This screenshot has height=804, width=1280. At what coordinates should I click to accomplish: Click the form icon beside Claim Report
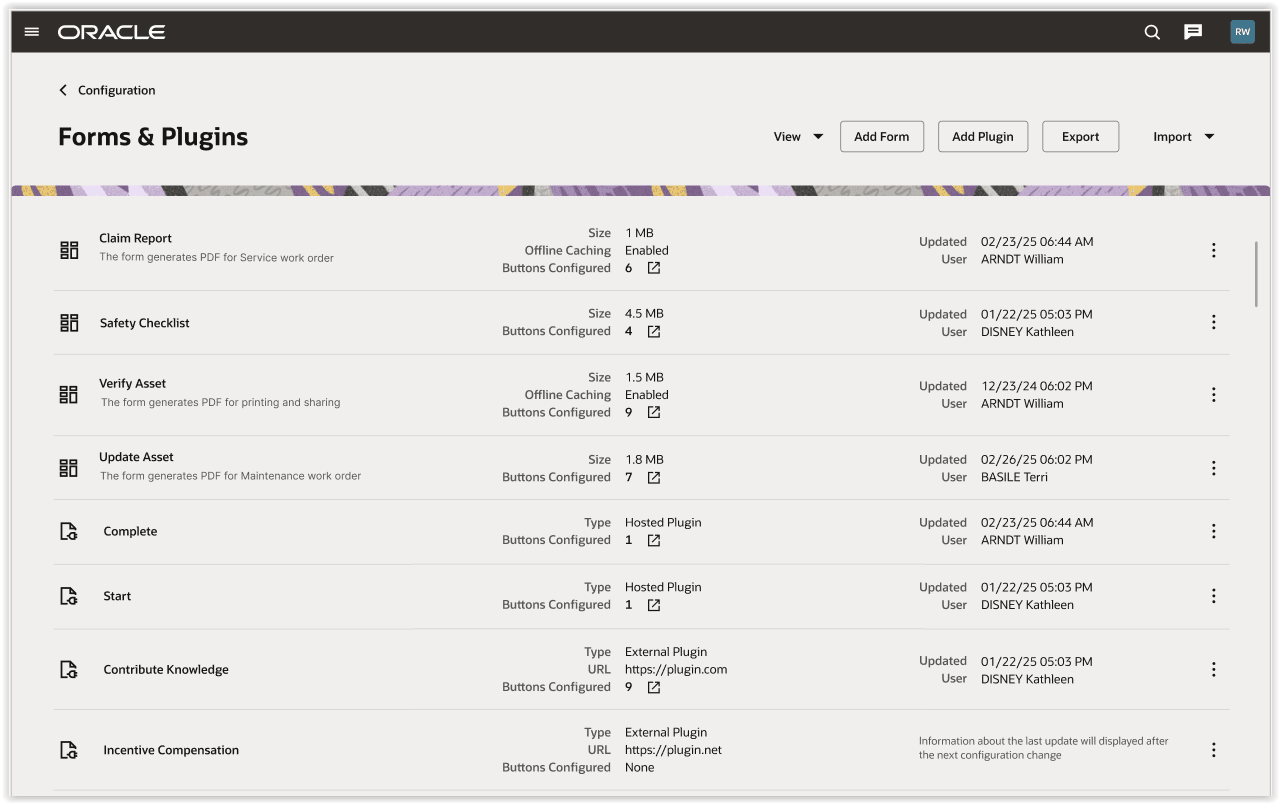(68, 249)
